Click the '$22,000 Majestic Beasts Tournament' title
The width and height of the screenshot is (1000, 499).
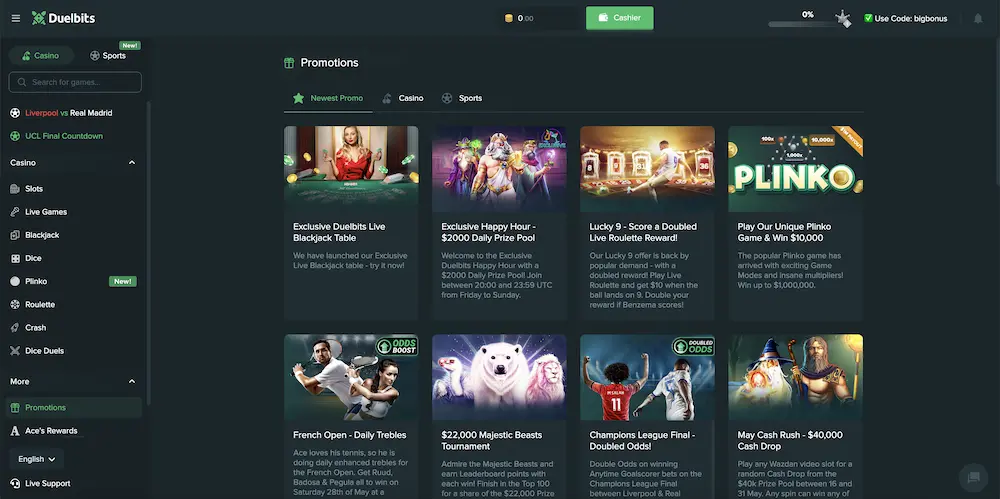point(492,441)
